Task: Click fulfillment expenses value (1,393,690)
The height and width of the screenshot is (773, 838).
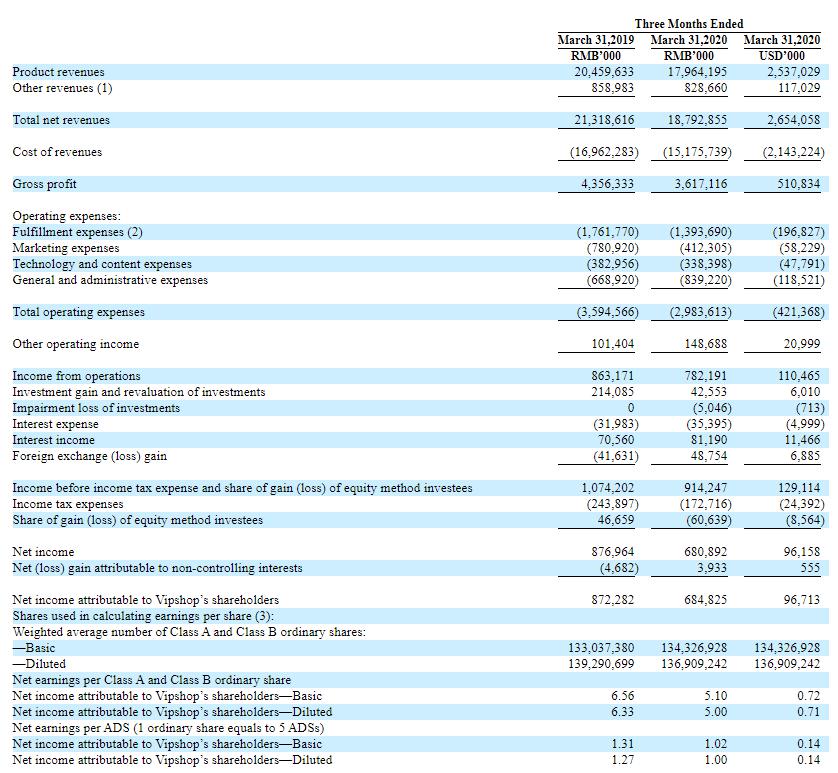Action: (x=700, y=232)
